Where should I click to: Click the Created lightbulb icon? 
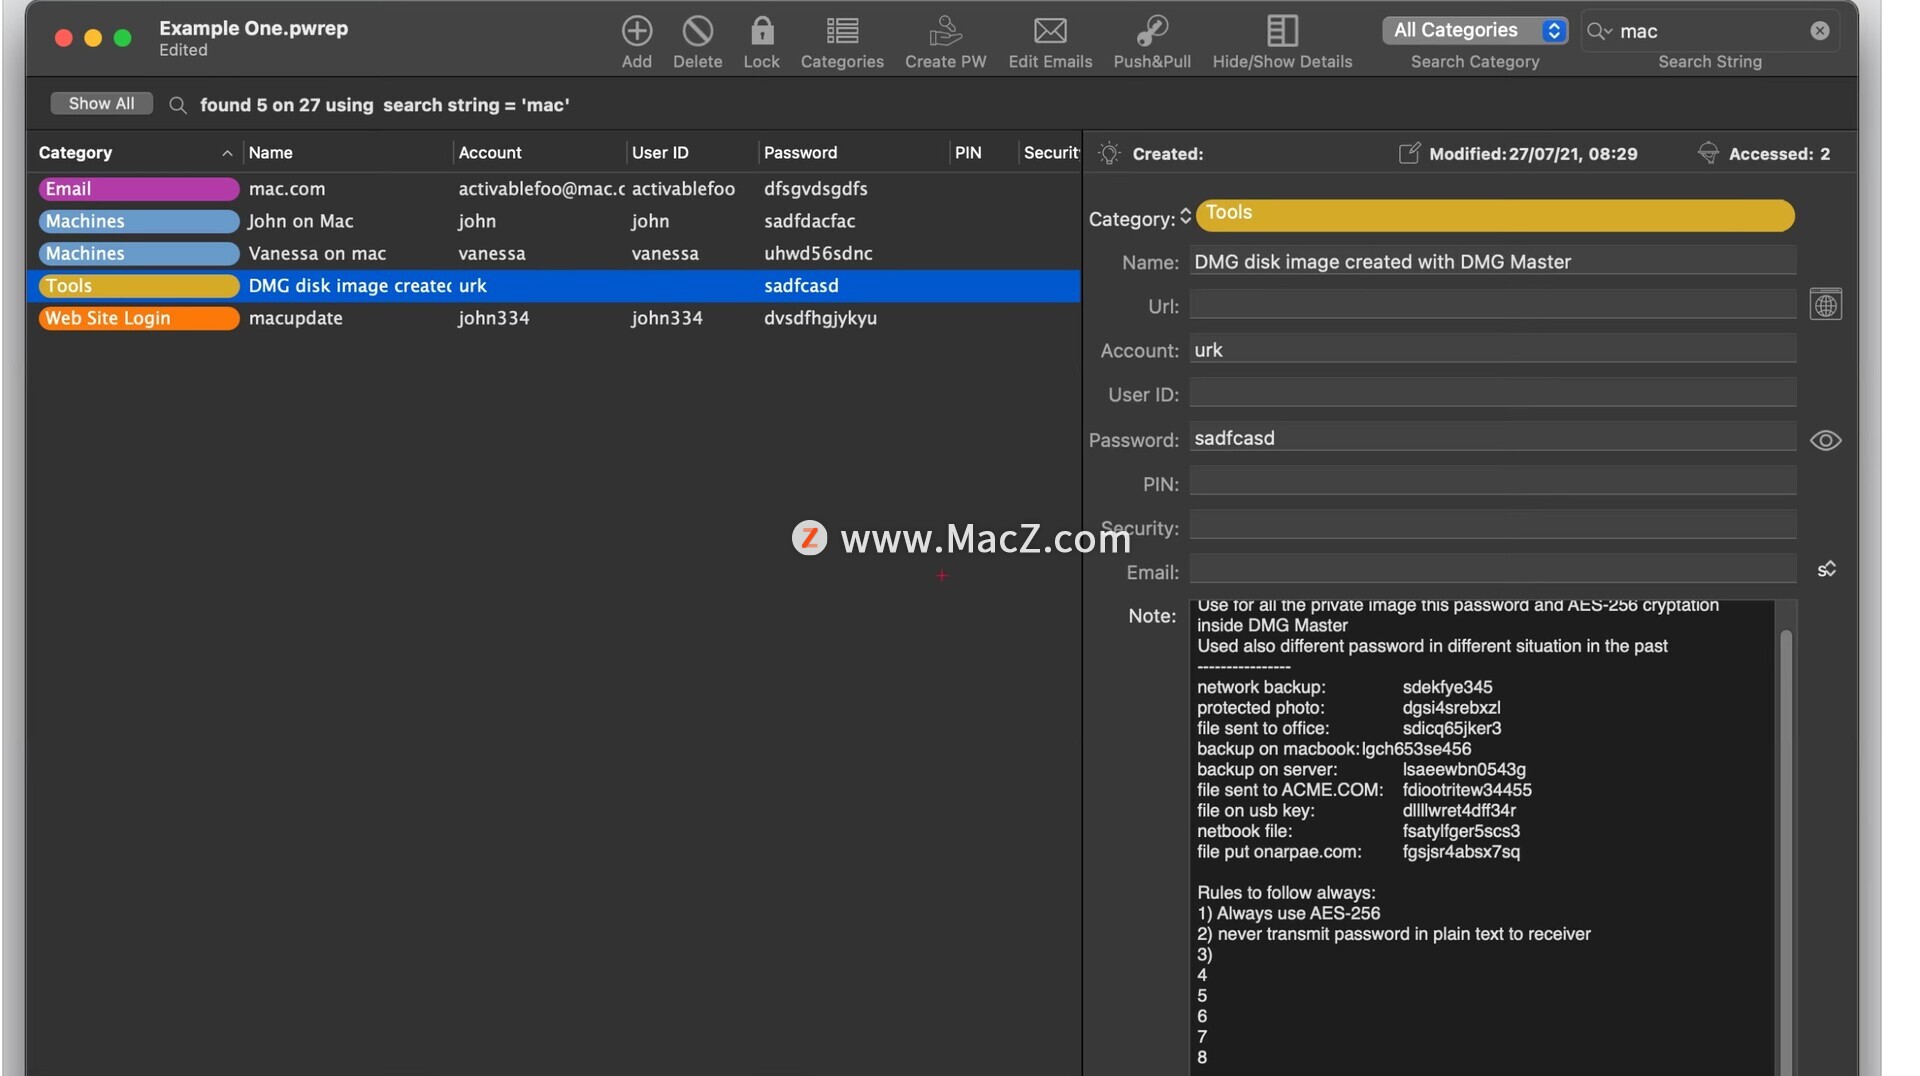pyautogui.click(x=1109, y=153)
